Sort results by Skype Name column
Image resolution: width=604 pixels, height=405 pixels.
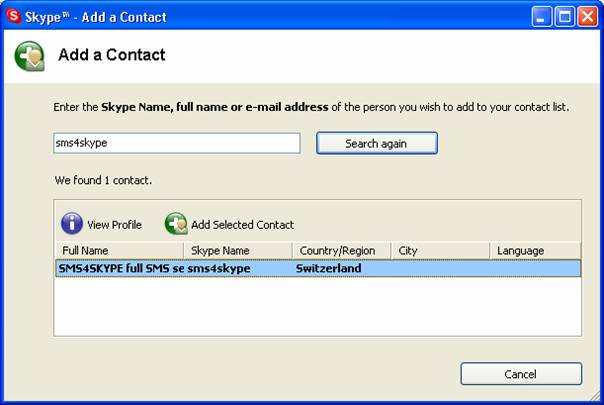tap(238, 251)
